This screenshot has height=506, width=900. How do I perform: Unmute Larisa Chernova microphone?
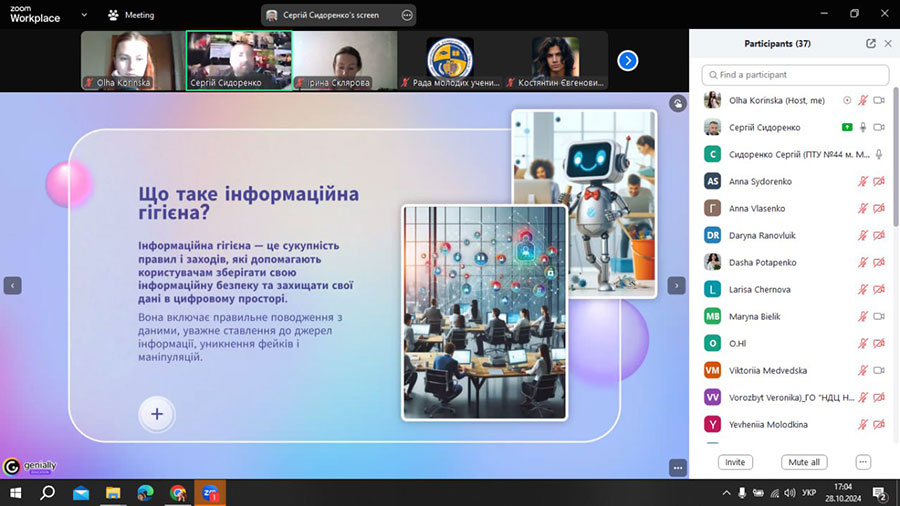coord(863,289)
